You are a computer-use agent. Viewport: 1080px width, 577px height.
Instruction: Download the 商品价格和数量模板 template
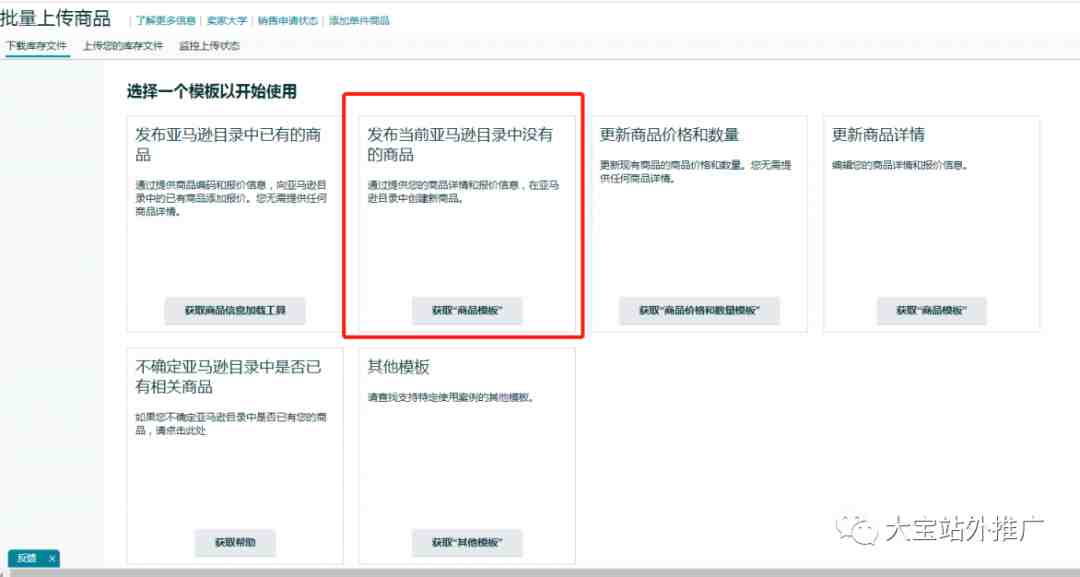coord(699,311)
